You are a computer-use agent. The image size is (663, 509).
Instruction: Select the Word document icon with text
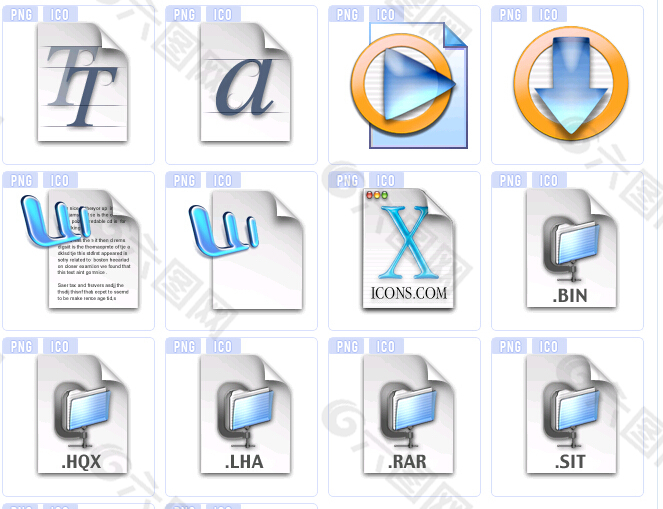tap(82, 250)
